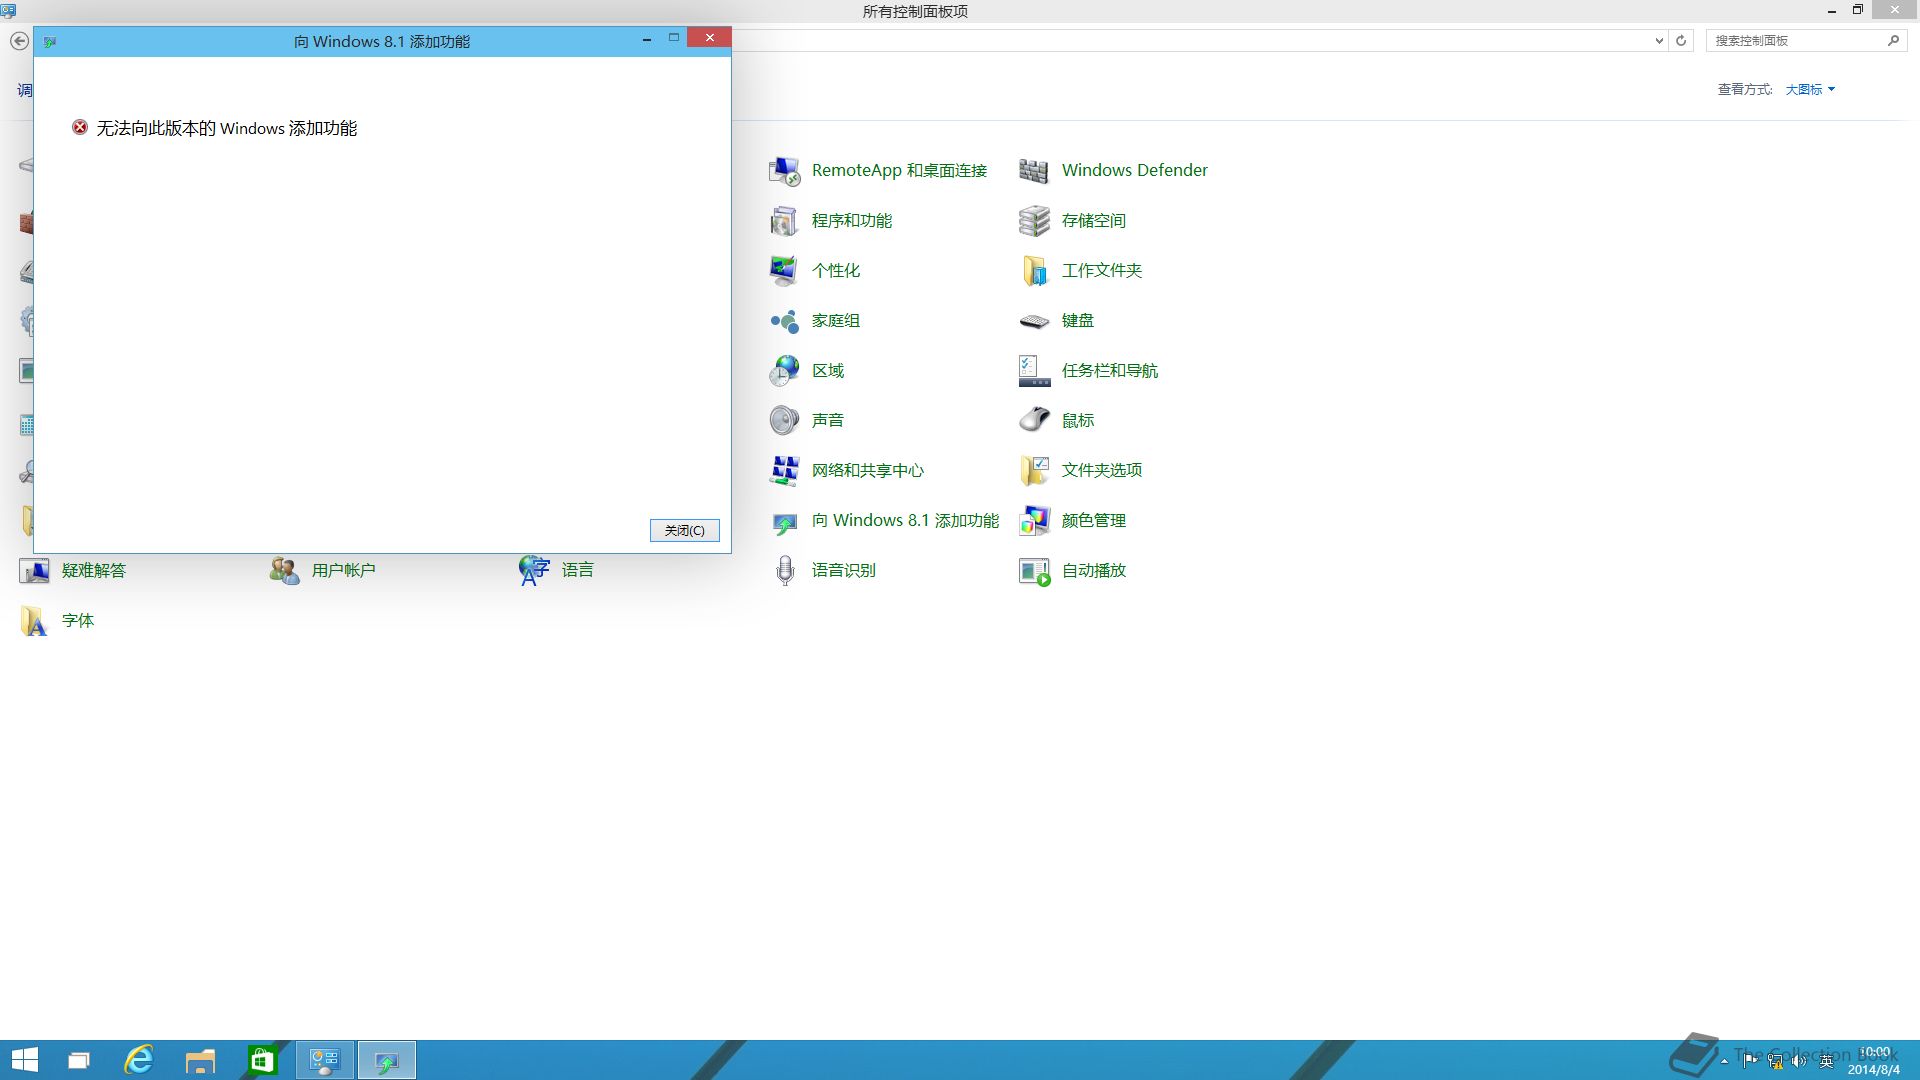Expand the address bar history dropdown

tap(1659, 41)
